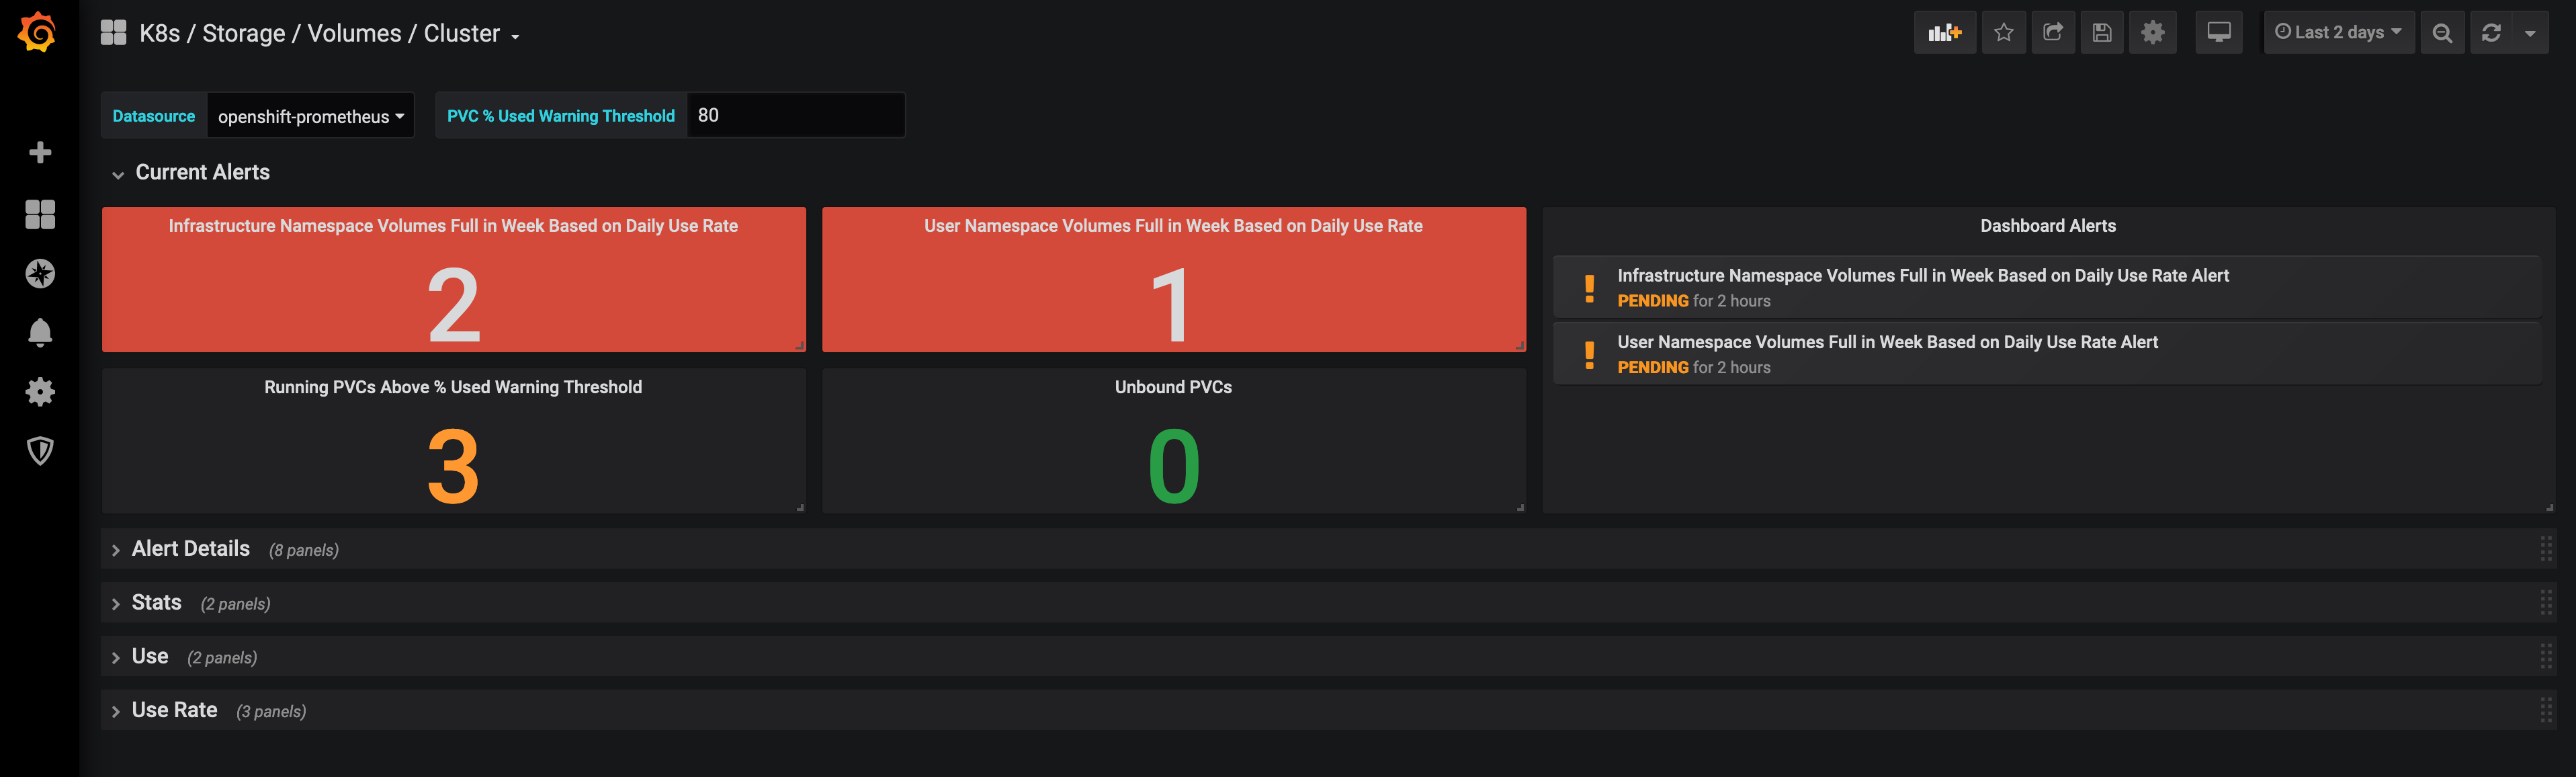Screen dimensions: 2576x777
Task: Save the dashboard with disk icon
Action: click(2102, 33)
